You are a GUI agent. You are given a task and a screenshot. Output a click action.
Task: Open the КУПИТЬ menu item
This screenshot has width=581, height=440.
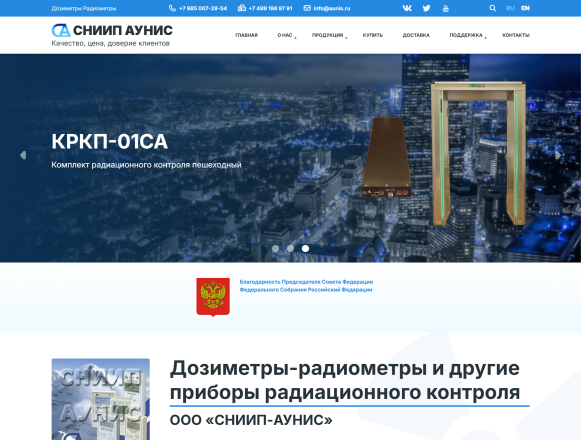point(373,35)
